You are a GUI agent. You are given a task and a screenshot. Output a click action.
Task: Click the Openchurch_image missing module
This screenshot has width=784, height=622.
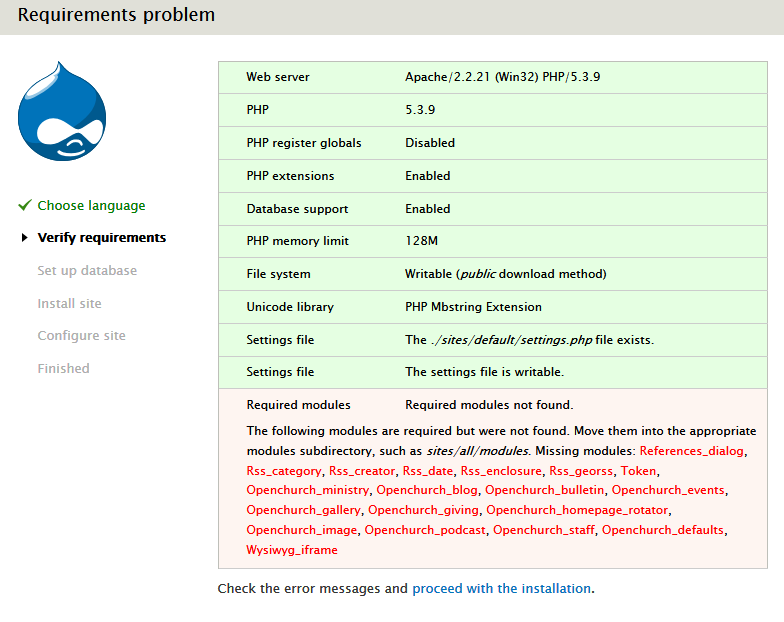click(x=302, y=530)
